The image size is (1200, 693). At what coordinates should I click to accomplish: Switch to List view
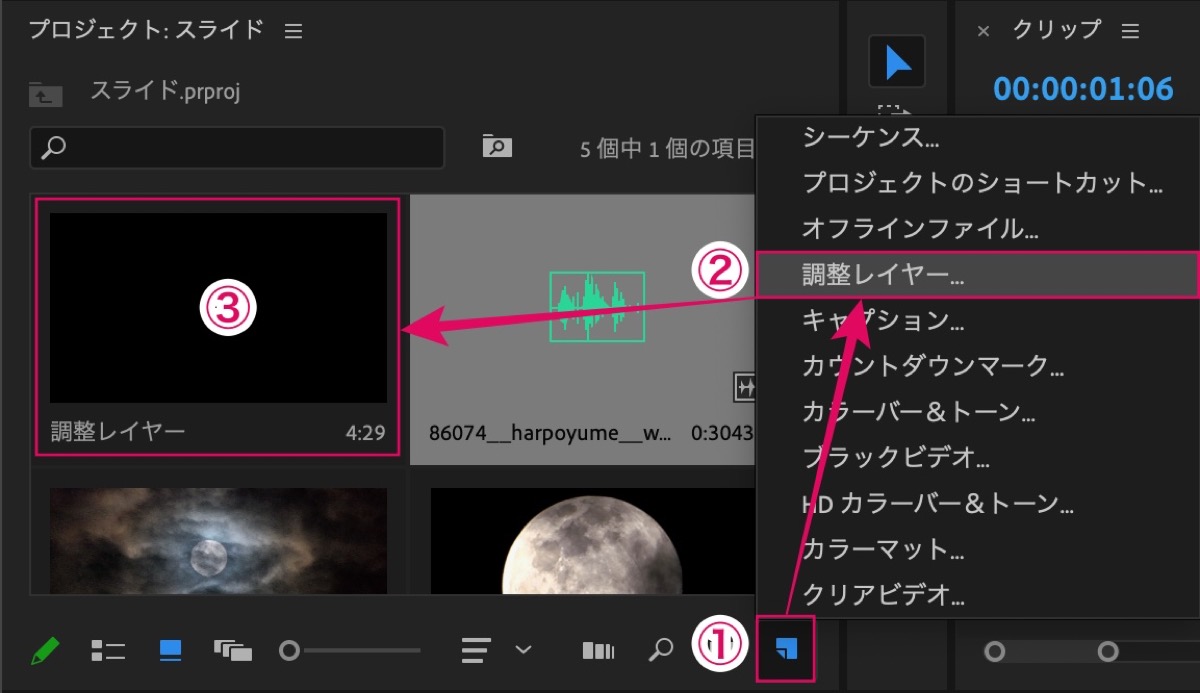coord(108,651)
